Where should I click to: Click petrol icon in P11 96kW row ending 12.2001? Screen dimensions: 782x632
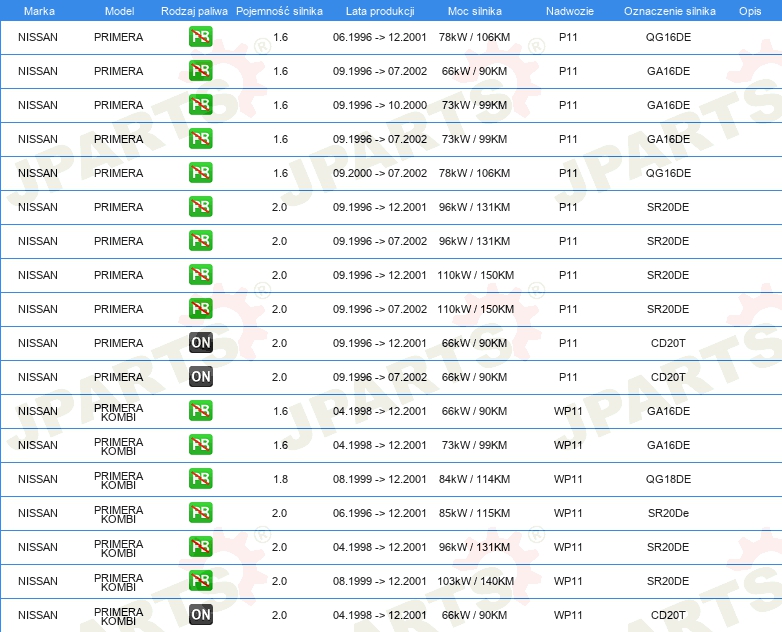[200, 207]
